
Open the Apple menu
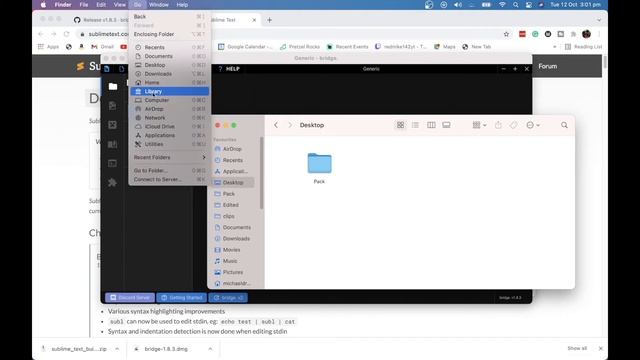click(x=43, y=5)
